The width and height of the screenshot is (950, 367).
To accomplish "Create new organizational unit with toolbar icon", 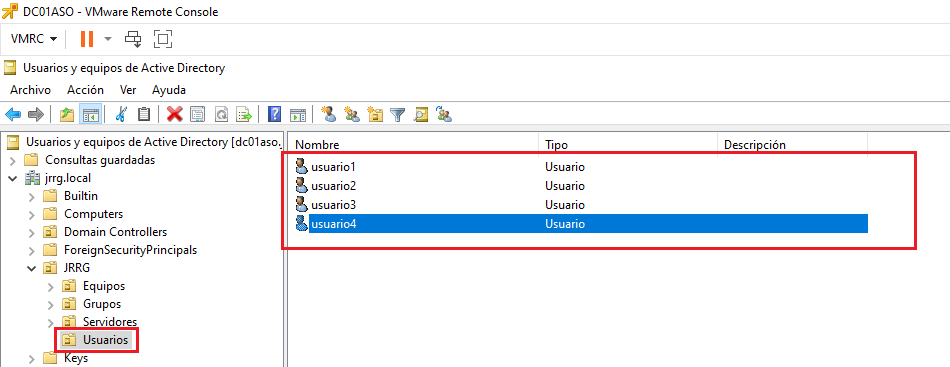I will tap(376, 114).
